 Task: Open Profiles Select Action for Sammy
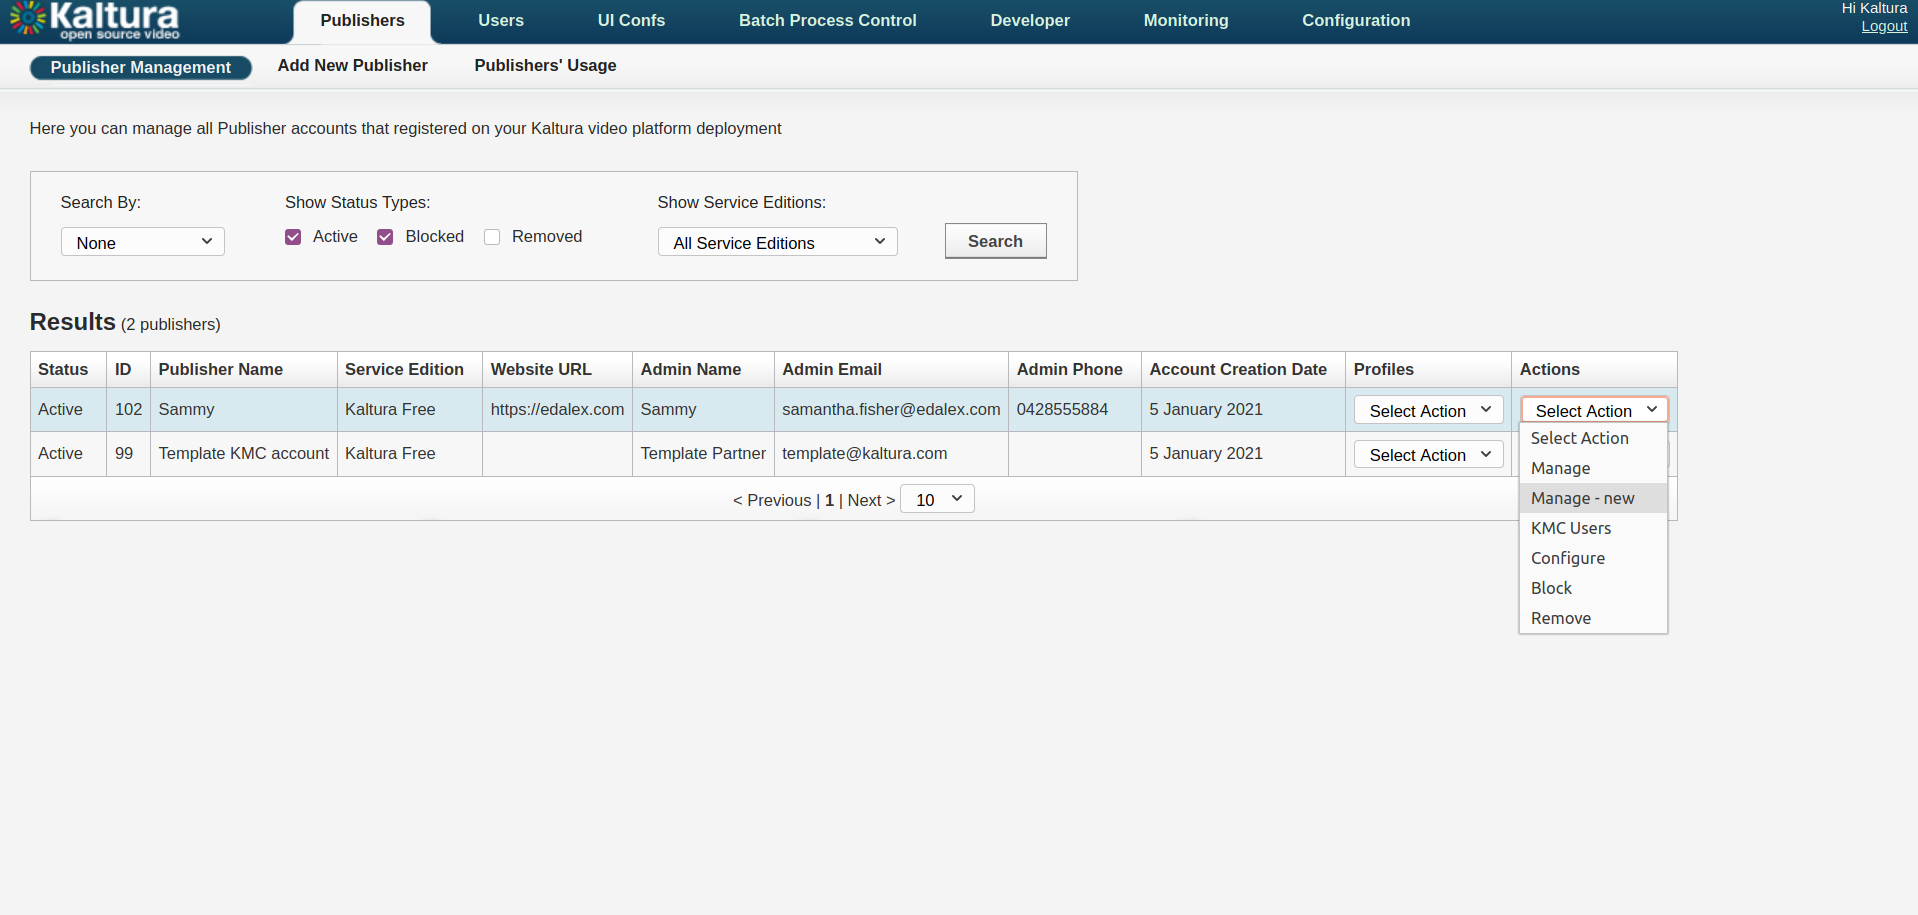point(1429,410)
